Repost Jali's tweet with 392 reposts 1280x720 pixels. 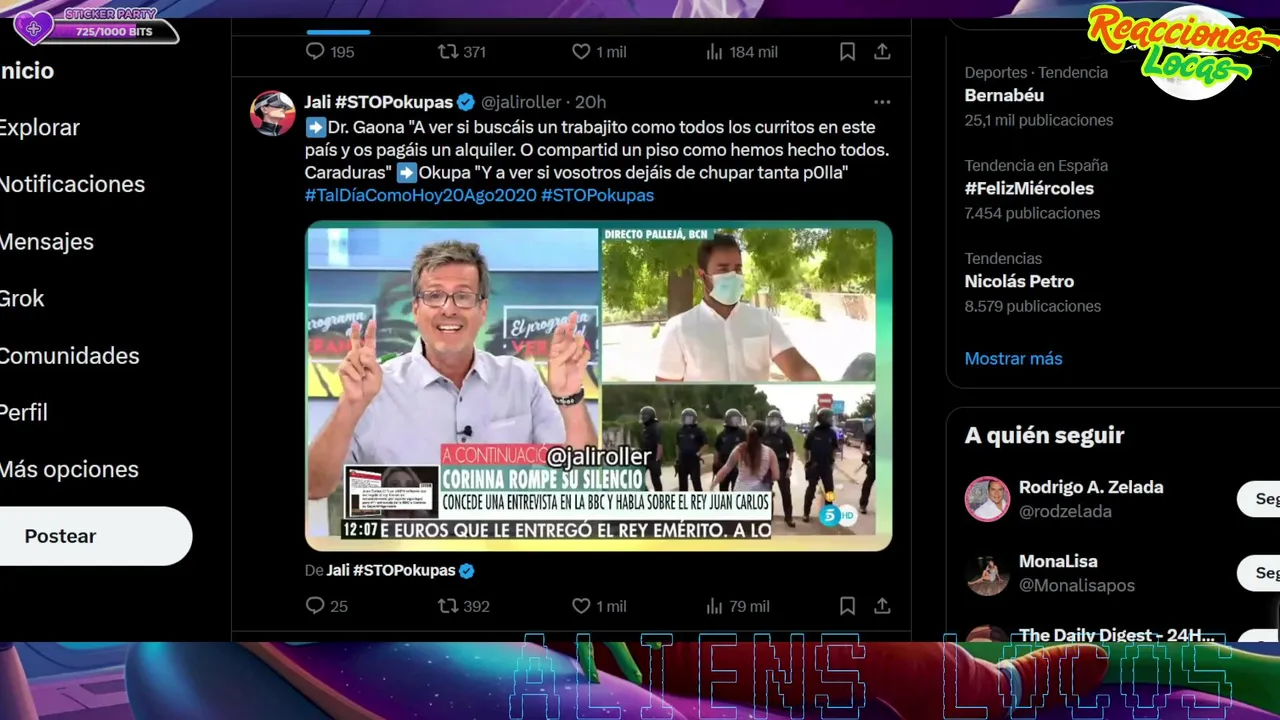[464, 606]
